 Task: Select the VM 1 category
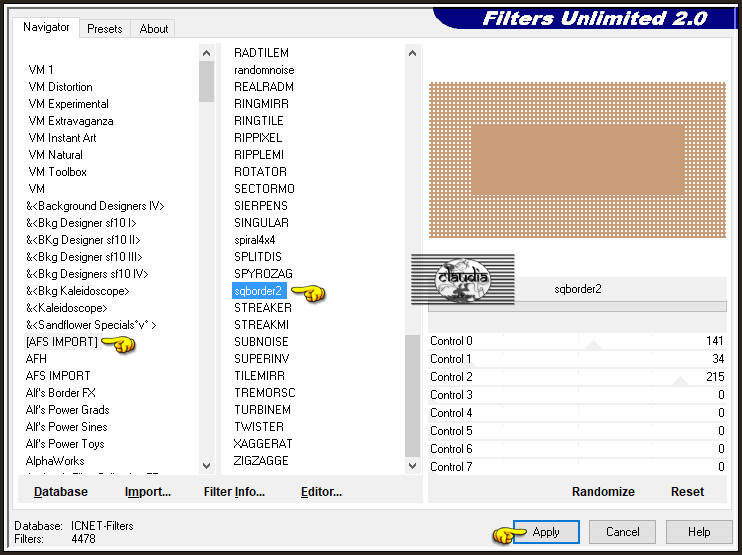click(x=41, y=70)
